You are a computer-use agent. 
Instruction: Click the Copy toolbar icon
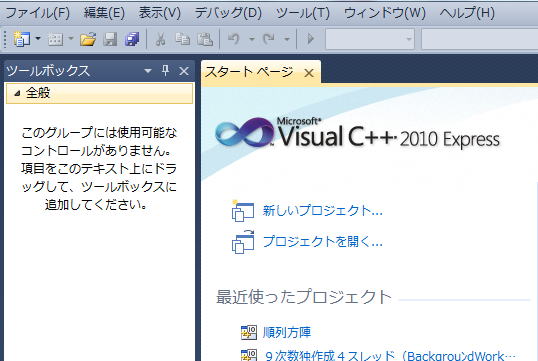pos(183,39)
